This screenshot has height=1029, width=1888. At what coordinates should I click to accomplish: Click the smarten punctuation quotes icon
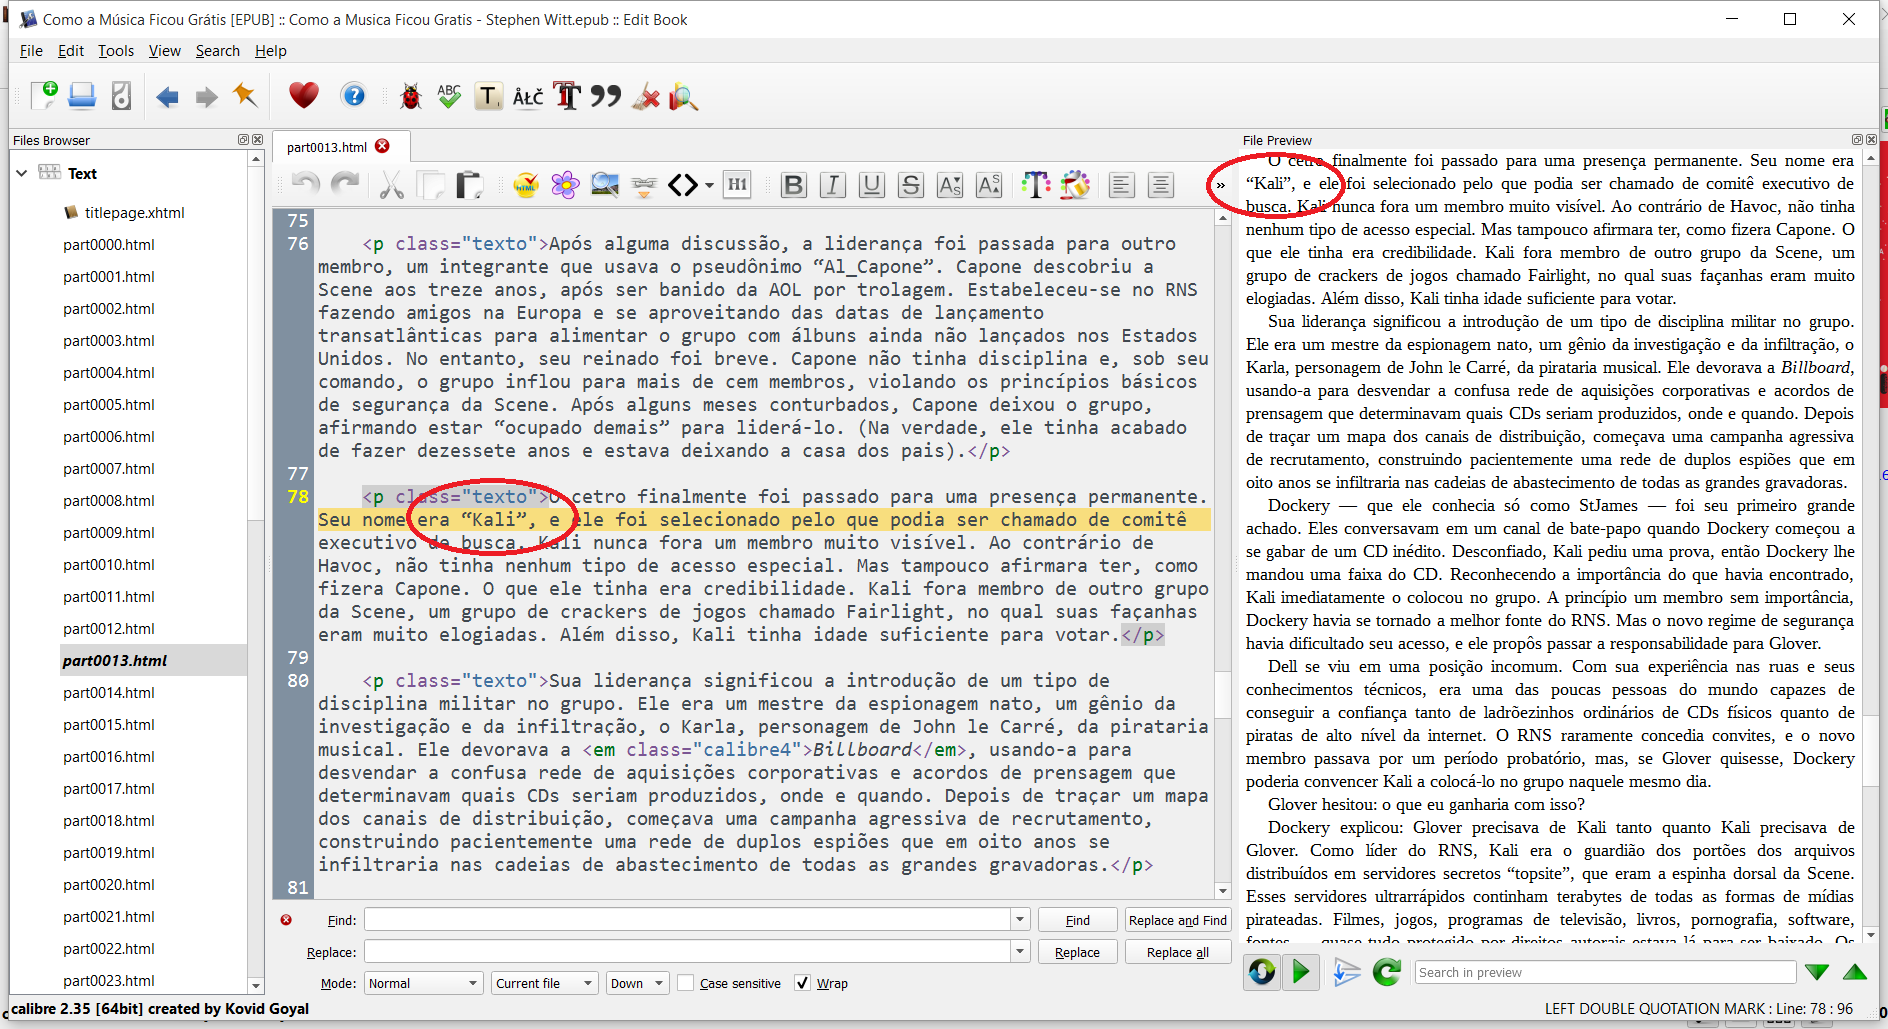click(x=606, y=96)
